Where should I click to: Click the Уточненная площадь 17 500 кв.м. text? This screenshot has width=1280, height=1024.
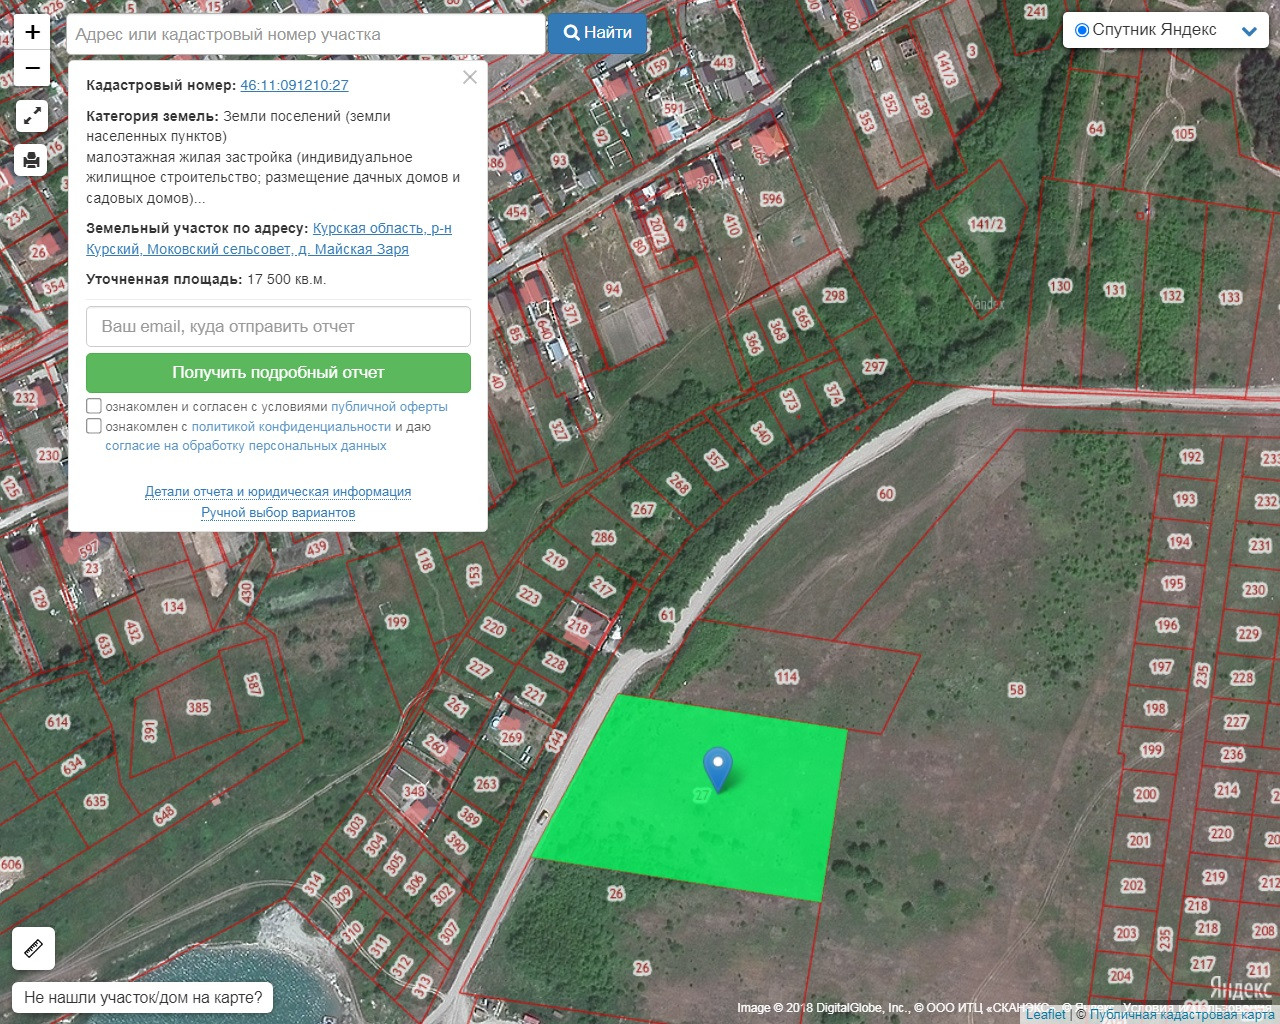[x=206, y=279]
